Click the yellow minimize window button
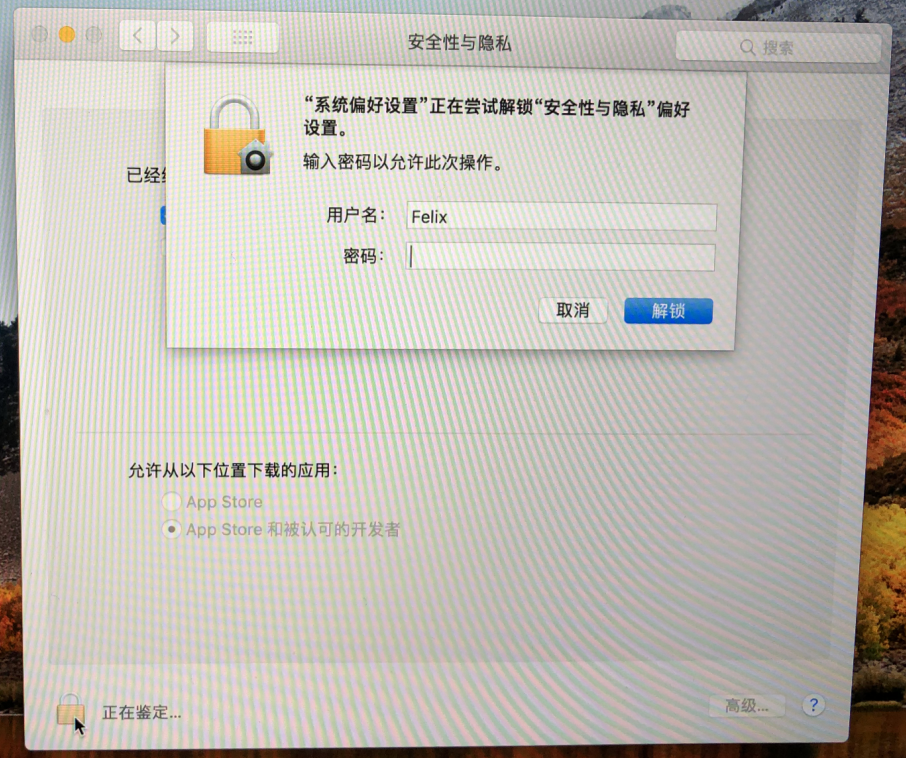Viewport: 906px width, 758px height. coord(67,35)
